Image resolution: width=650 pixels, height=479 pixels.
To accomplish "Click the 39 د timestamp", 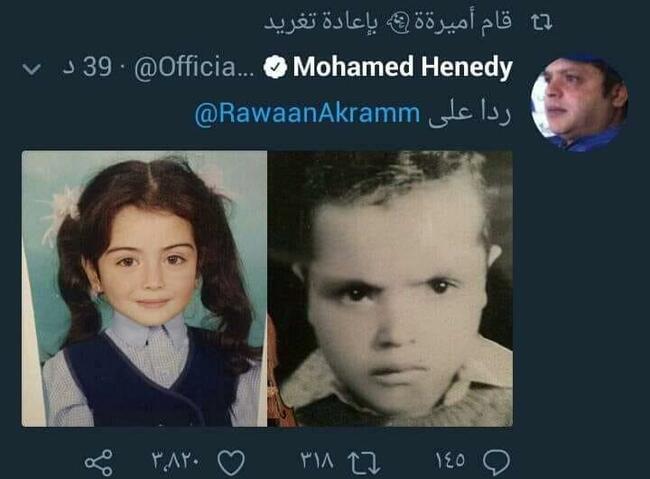I will click(x=87, y=66).
